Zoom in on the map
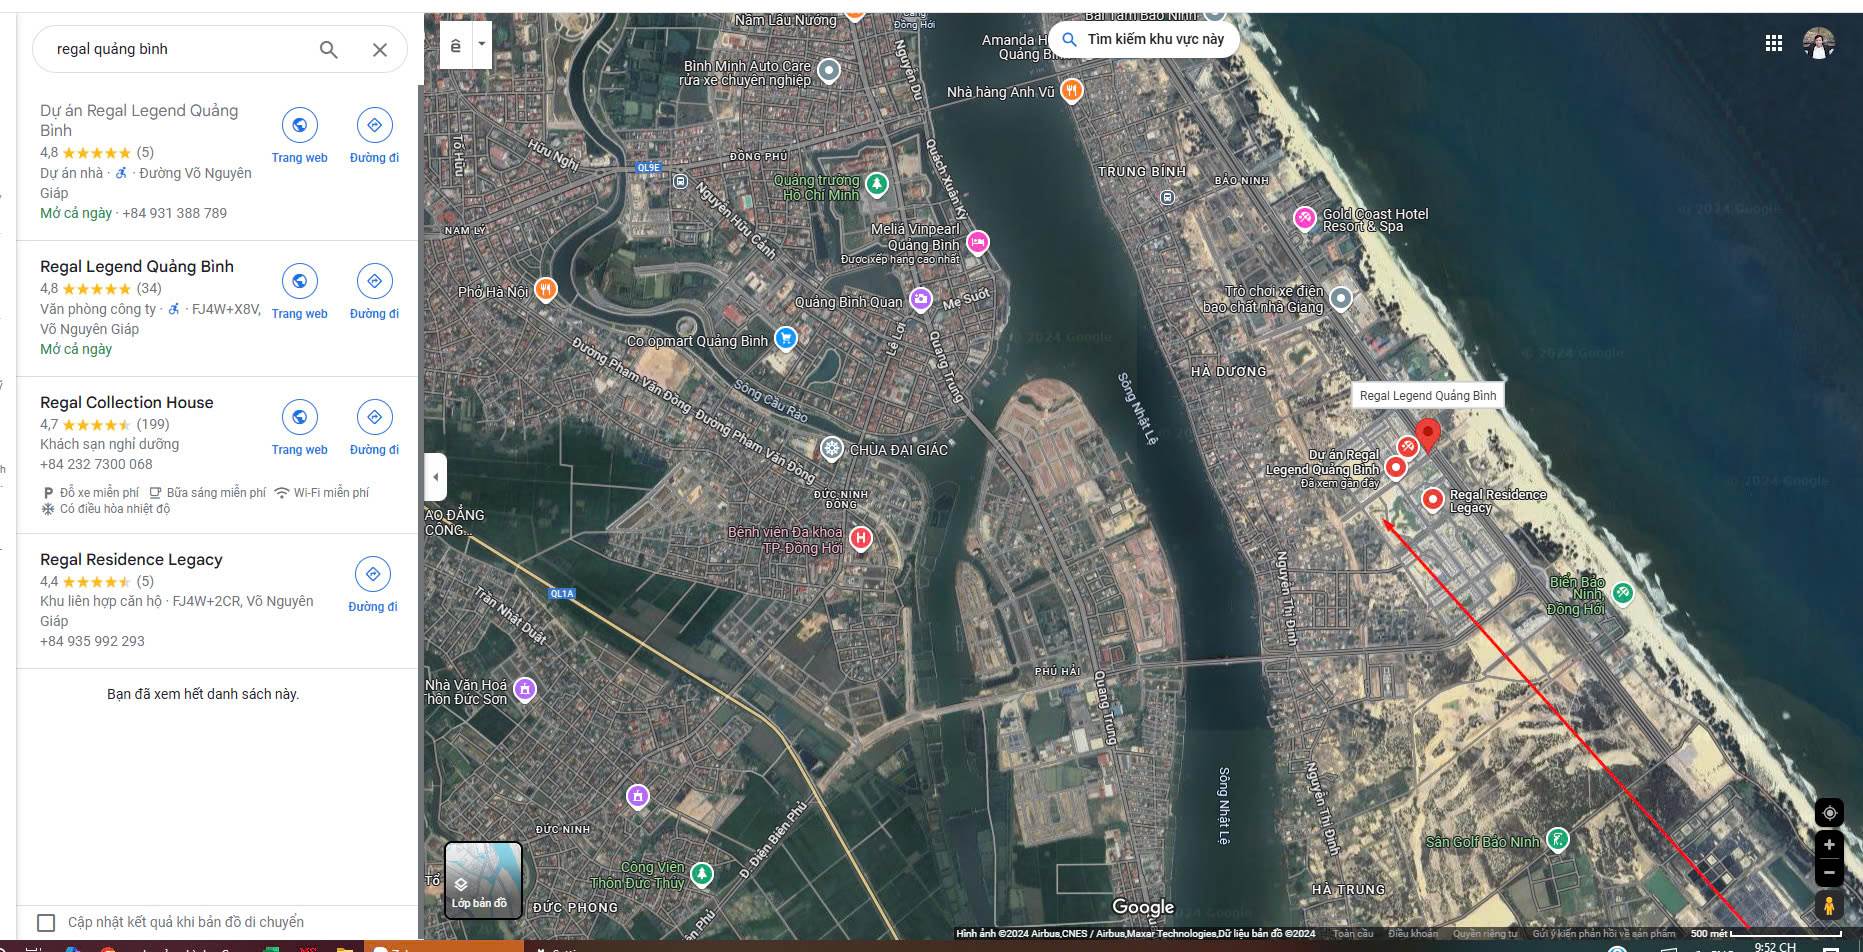1863x952 pixels. (x=1829, y=845)
